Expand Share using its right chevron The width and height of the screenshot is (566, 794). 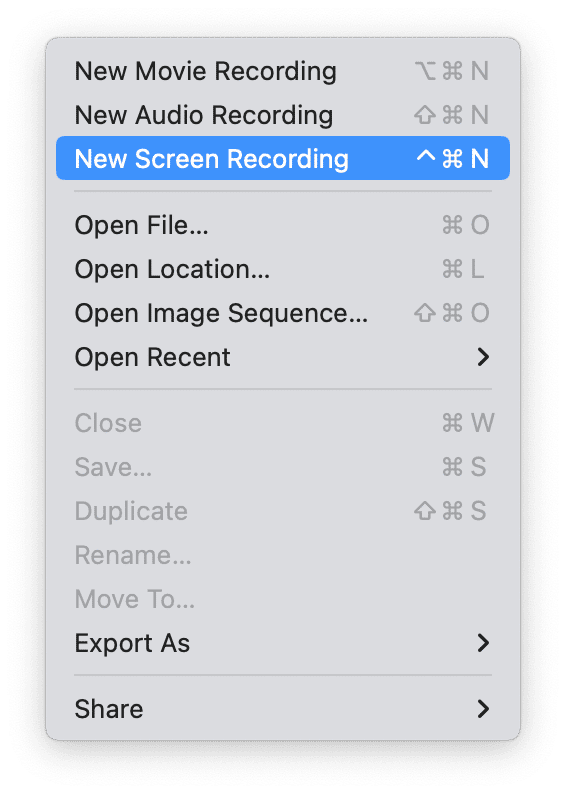(483, 709)
